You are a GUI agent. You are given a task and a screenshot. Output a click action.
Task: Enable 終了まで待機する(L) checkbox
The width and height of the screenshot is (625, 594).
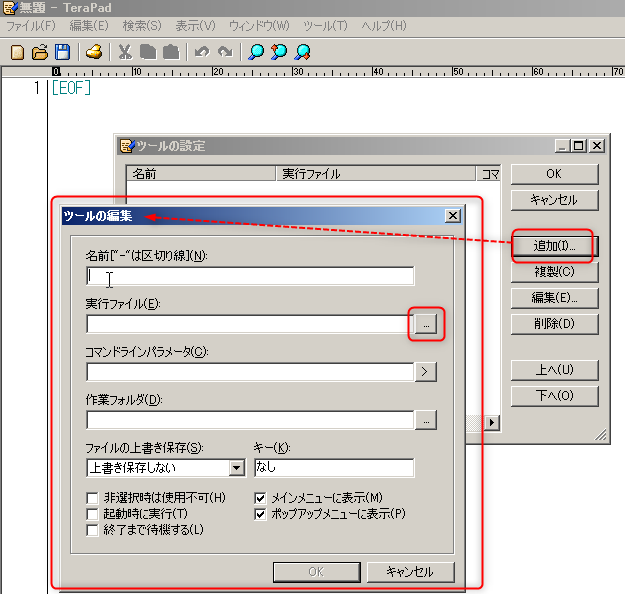coord(92,530)
